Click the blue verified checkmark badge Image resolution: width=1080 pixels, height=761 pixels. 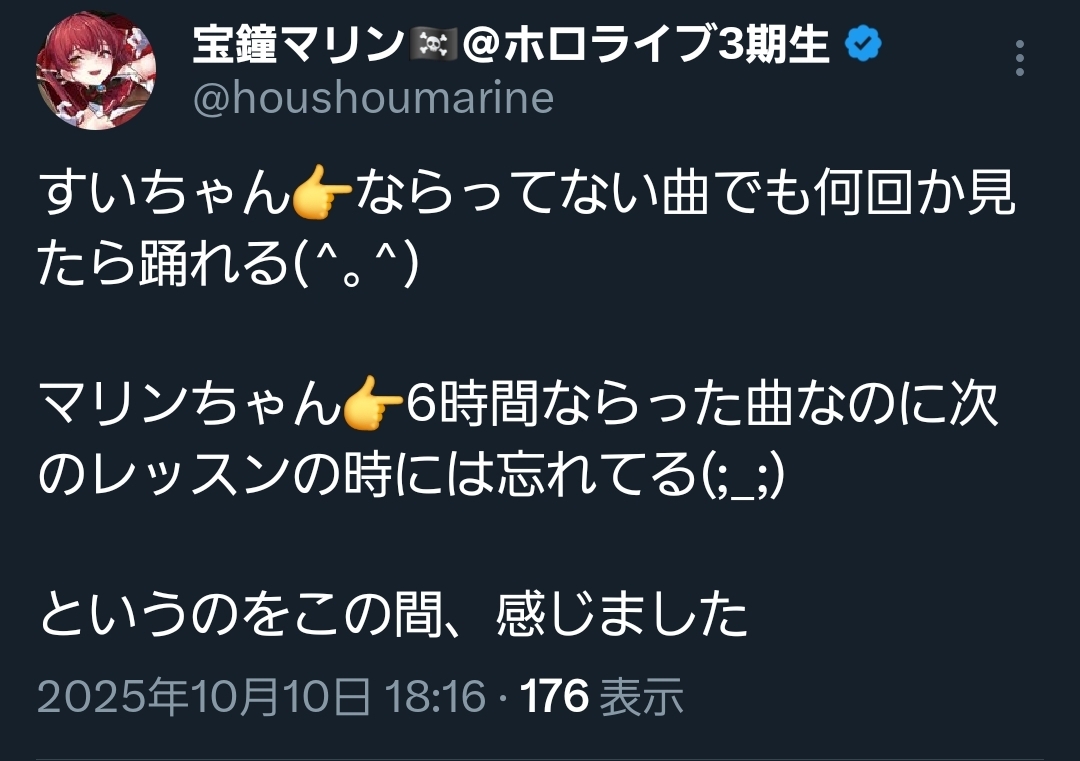pos(863,44)
